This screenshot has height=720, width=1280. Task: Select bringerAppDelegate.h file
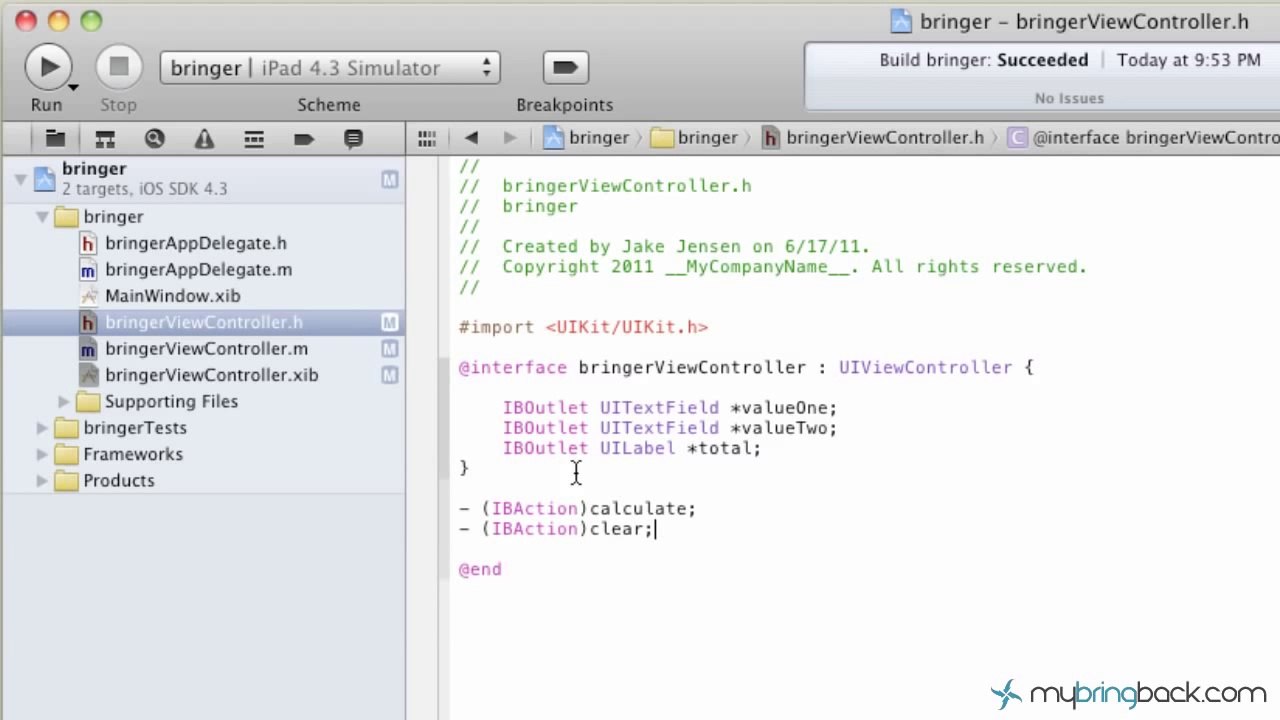click(x=195, y=243)
